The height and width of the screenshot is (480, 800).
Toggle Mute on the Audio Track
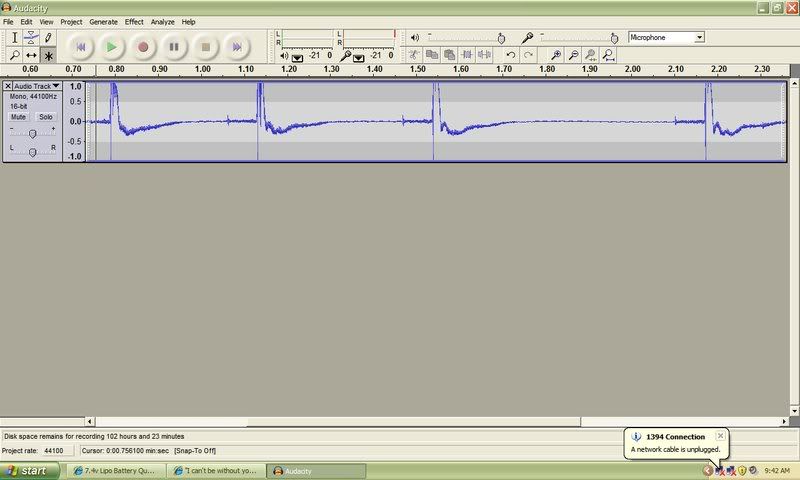(18, 117)
